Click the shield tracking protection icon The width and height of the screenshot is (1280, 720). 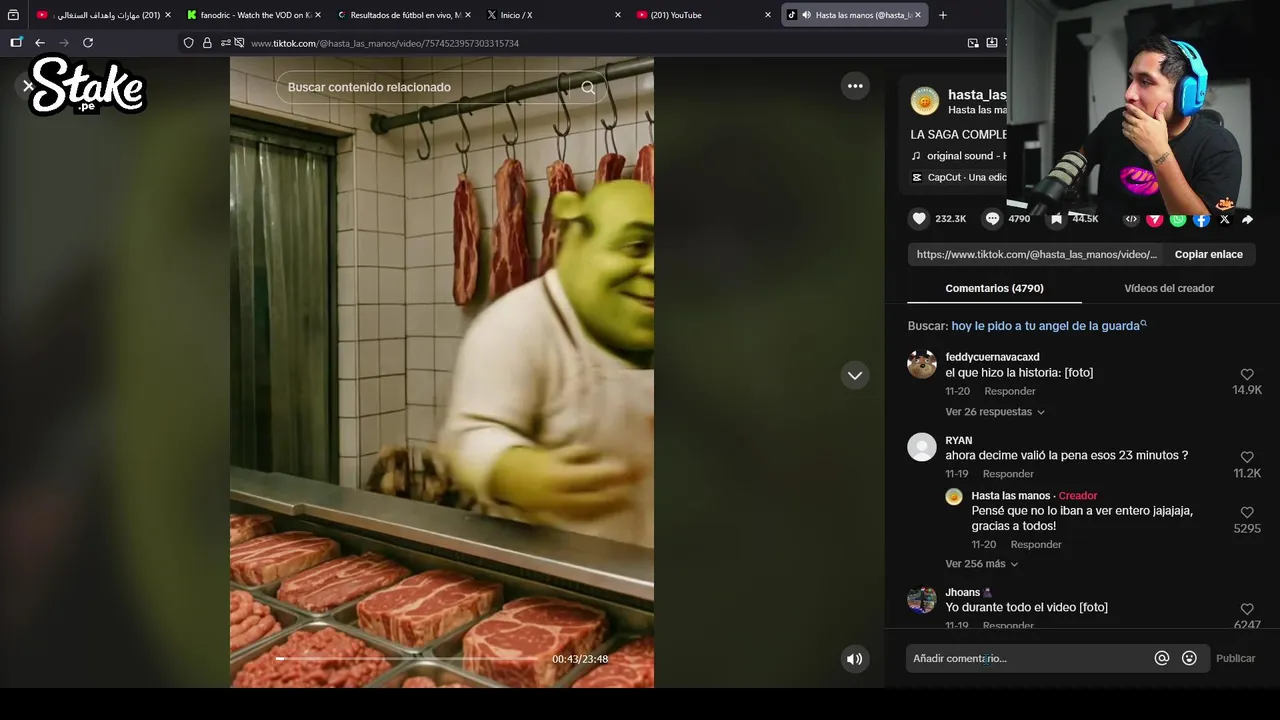click(x=188, y=43)
